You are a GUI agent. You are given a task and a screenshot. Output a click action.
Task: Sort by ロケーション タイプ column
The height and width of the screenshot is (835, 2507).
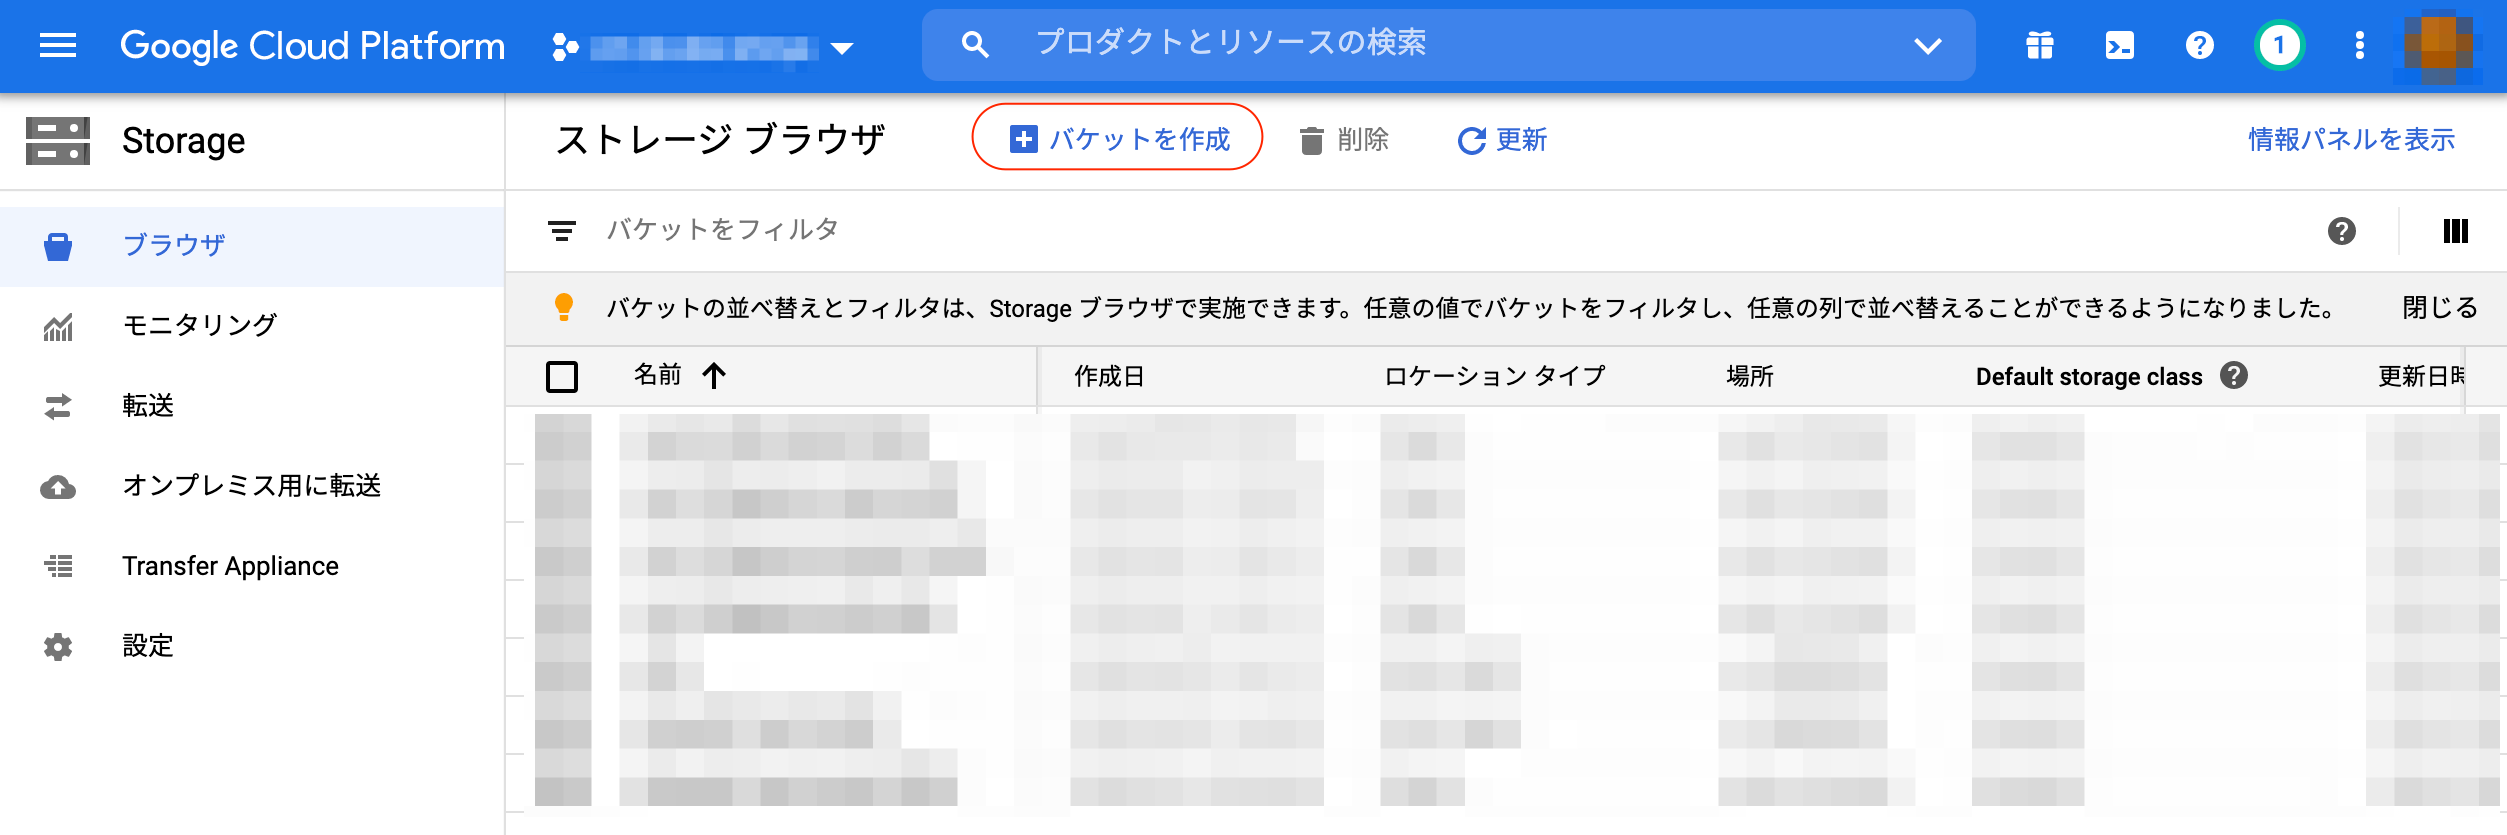coord(1494,376)
